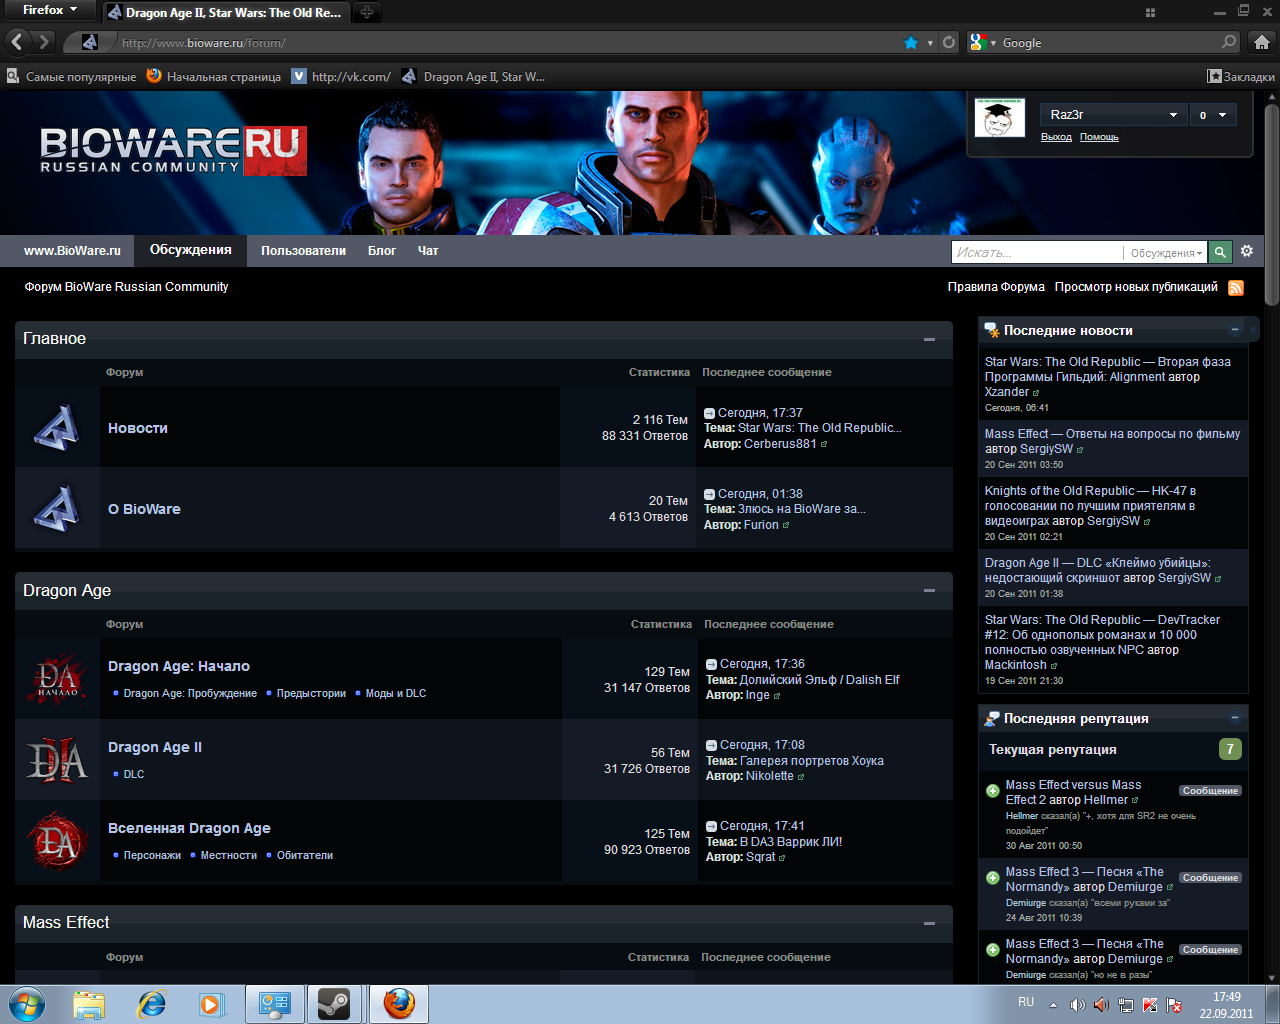Open the Dragon Age: Пробуждение subforum
Image resolution: width=1280 pixels, height=1024 pixels.
[190, 693]
